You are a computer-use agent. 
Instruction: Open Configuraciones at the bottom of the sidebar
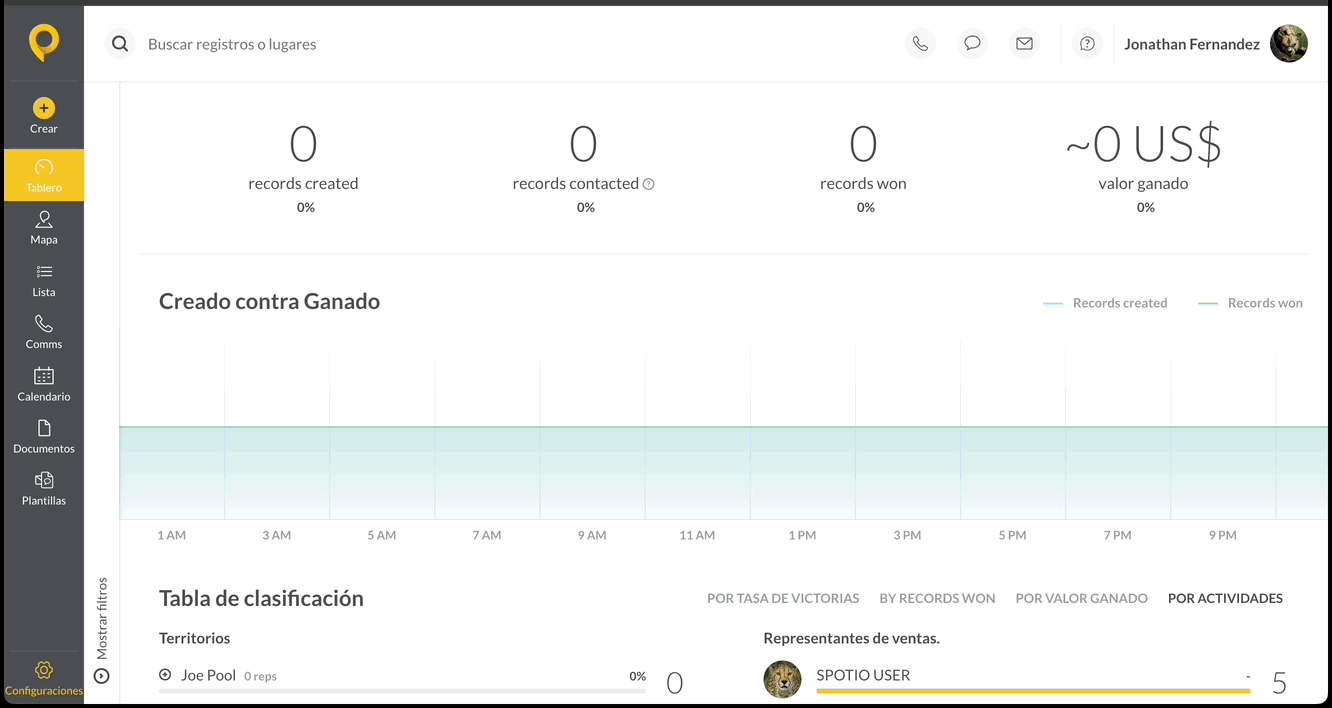coord(43,677)
